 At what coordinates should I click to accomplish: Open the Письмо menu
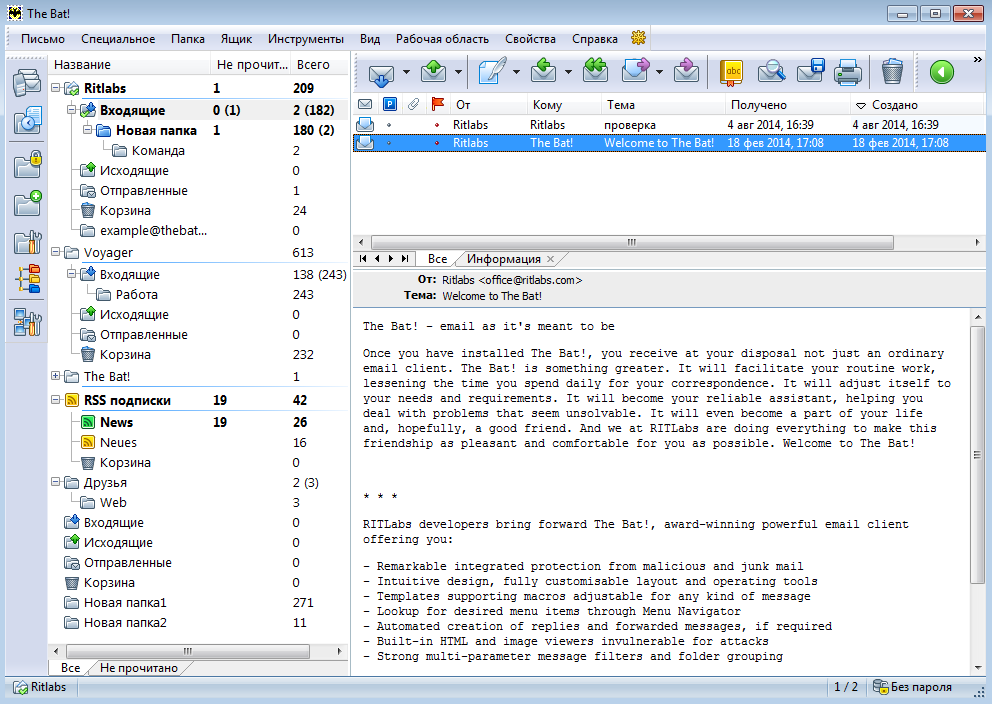[x=43, y=39]
